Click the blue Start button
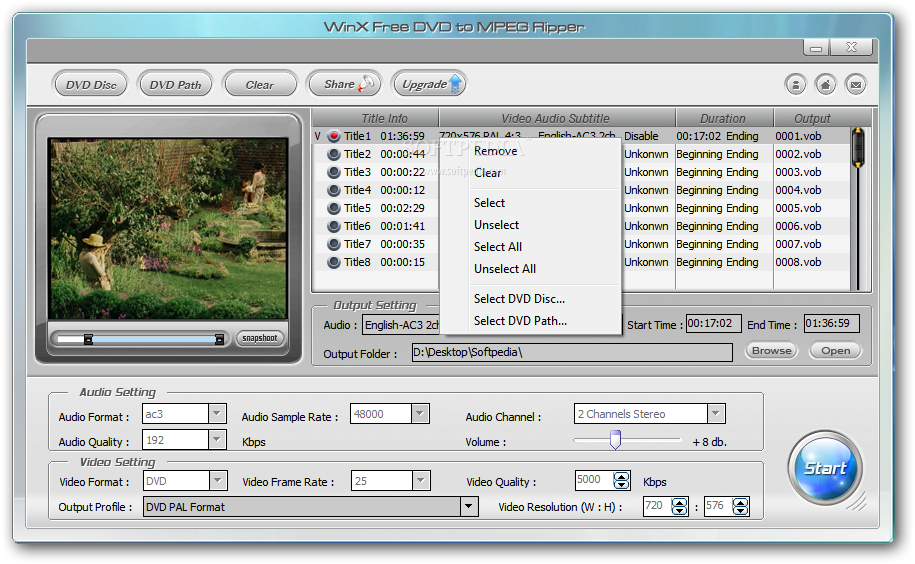915x564 pixels. 825,468
